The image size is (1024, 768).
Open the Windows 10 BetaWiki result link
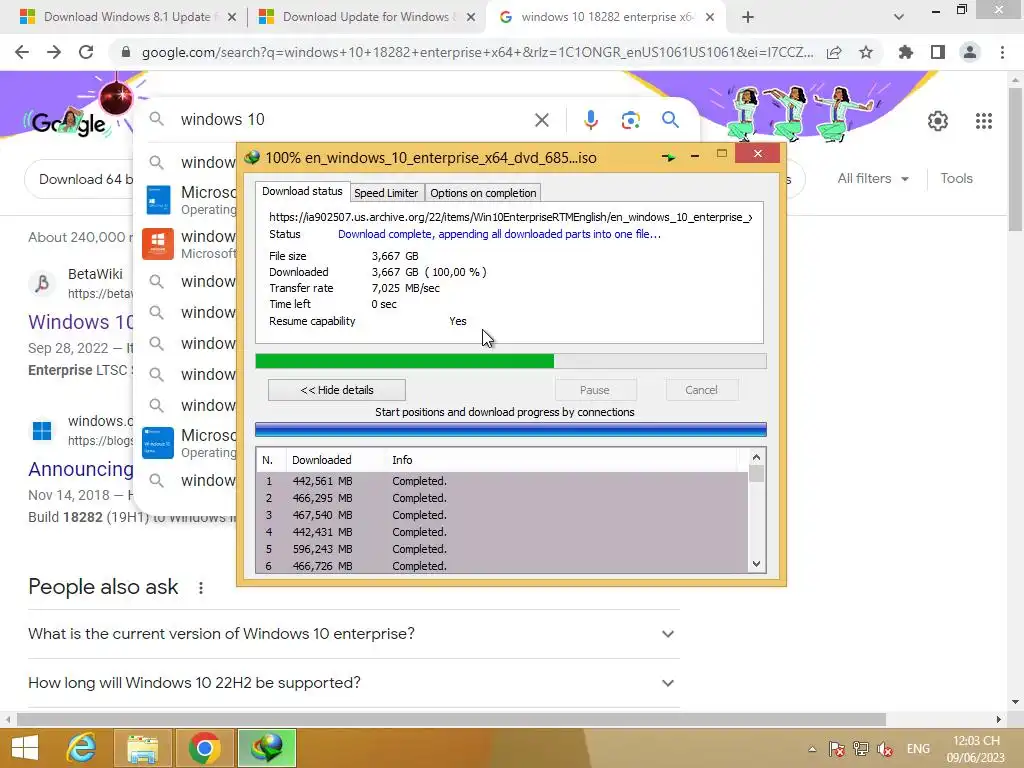tap(81, 322)
